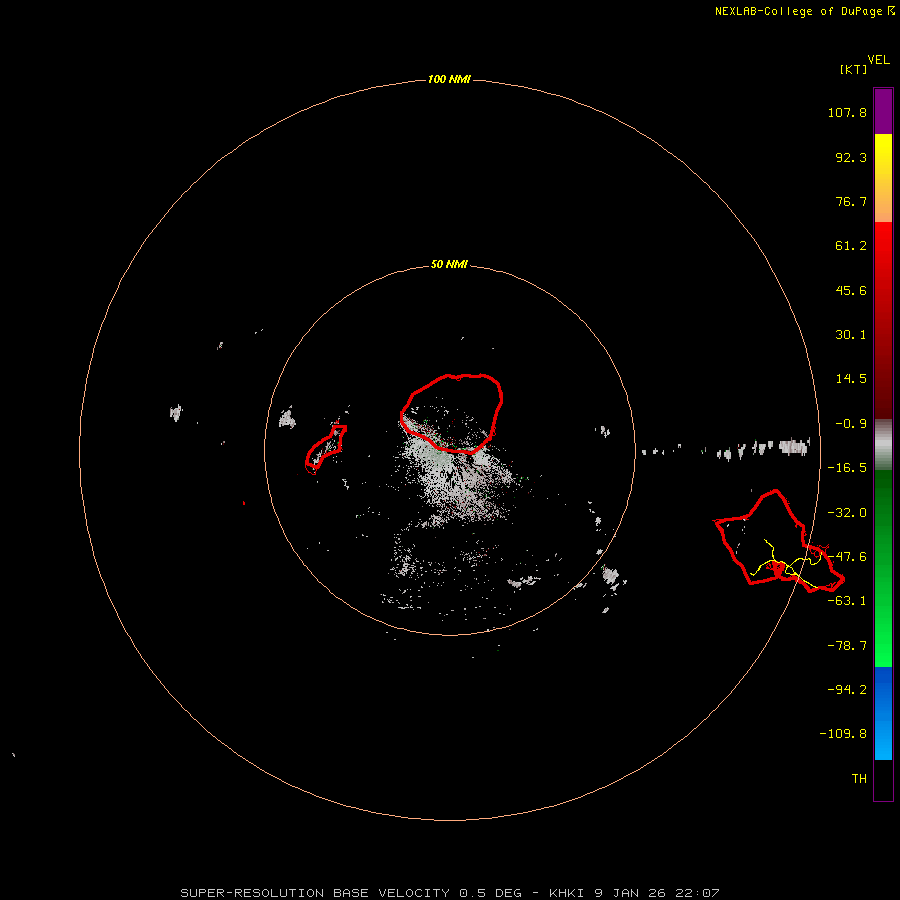The height and width of the screenshot is (900, 900).
Task: Pick the purple segment of the color bar
Action: point(883,112)
